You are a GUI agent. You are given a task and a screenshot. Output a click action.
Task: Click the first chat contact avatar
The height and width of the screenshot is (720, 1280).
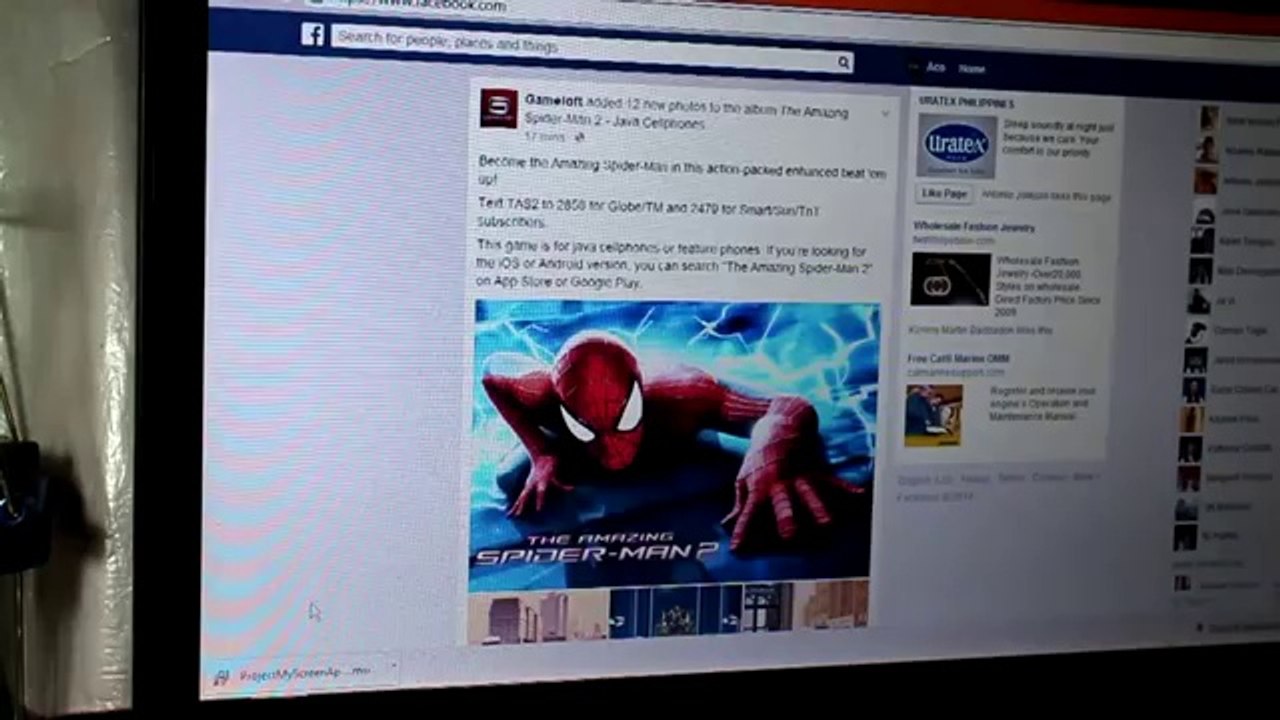1209,119
